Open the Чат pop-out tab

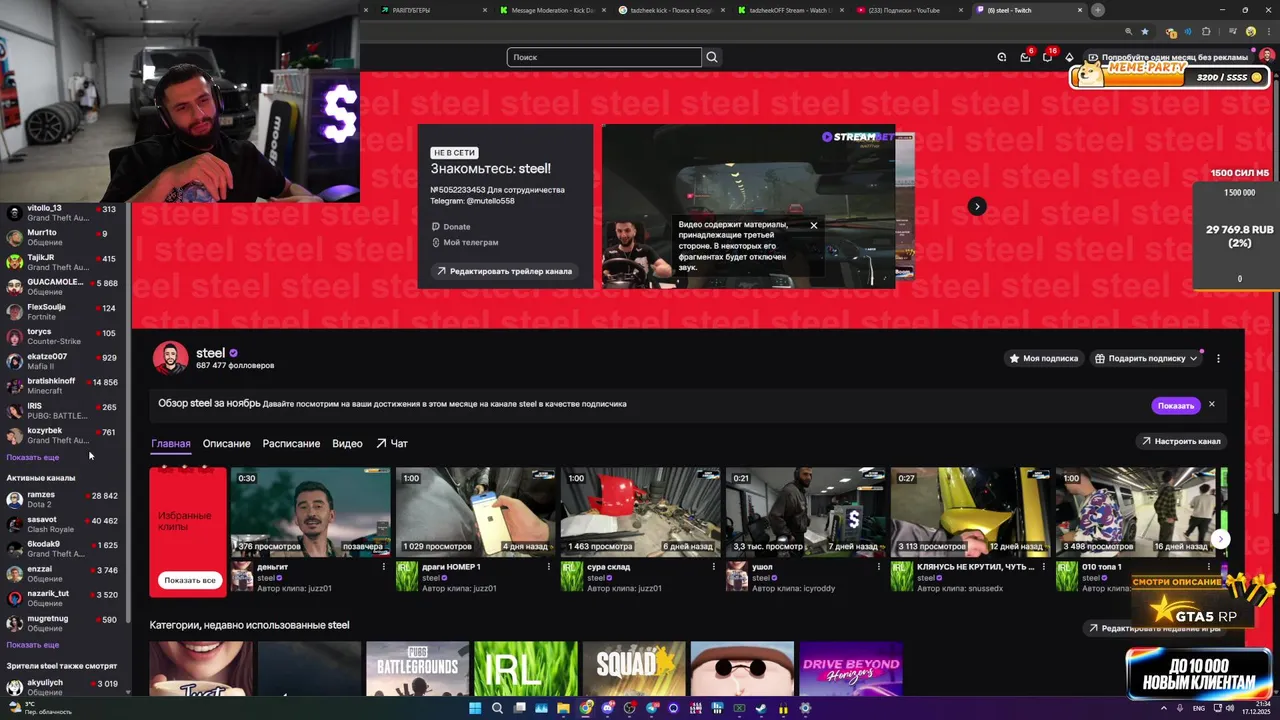coord(392,443)
